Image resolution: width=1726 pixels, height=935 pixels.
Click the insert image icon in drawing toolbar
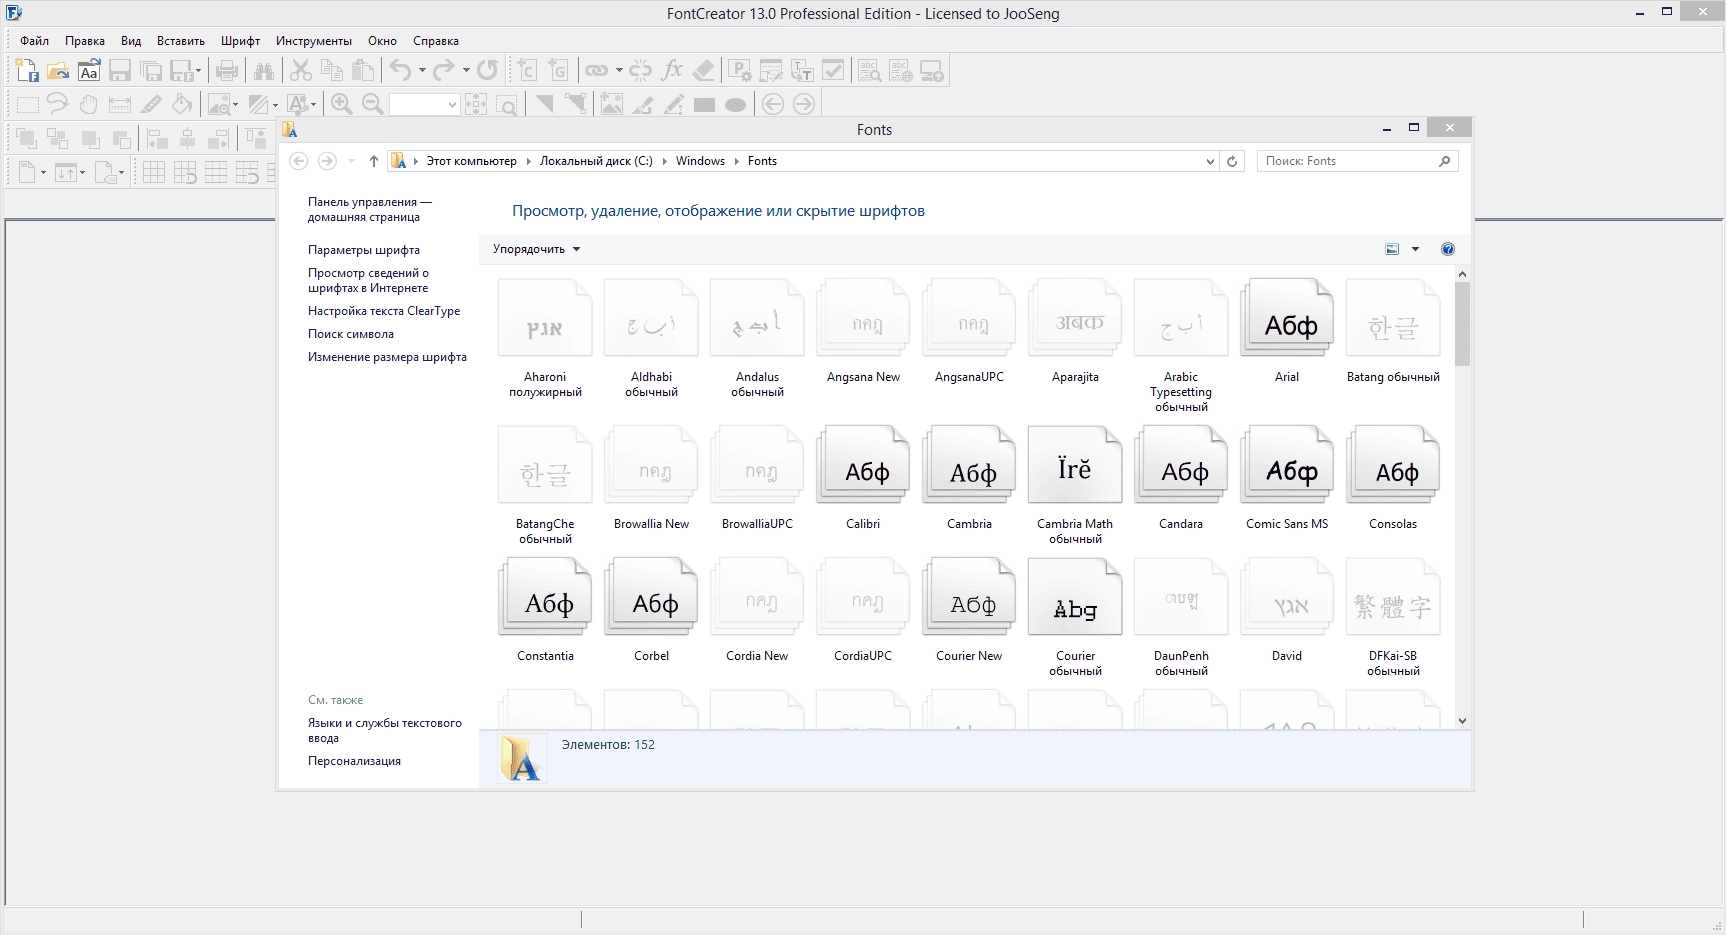click(611, 104)
